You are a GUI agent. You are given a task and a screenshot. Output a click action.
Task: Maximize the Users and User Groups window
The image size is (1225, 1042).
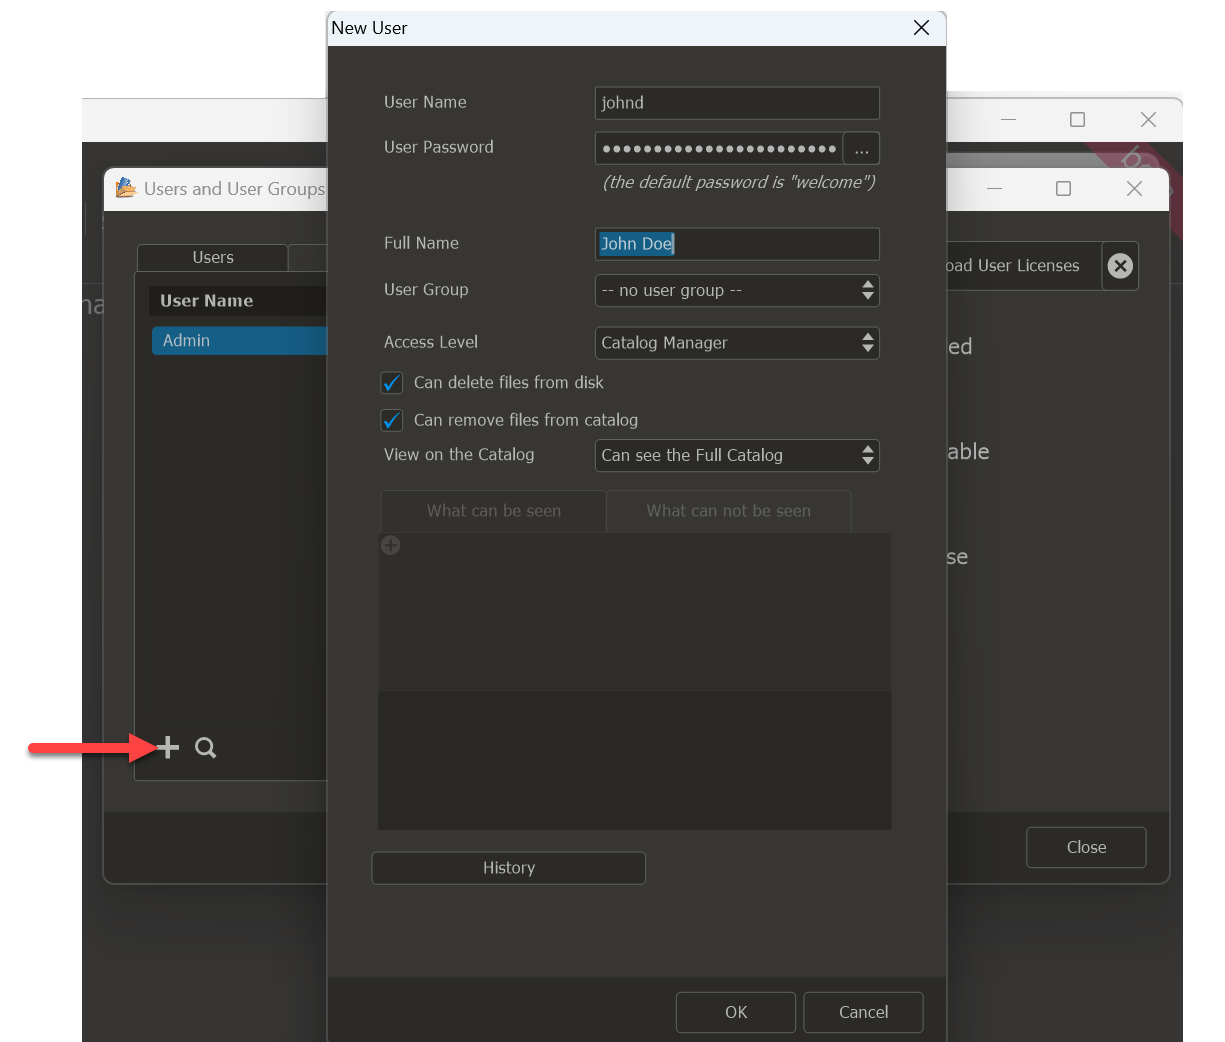tap(1063, 188)
